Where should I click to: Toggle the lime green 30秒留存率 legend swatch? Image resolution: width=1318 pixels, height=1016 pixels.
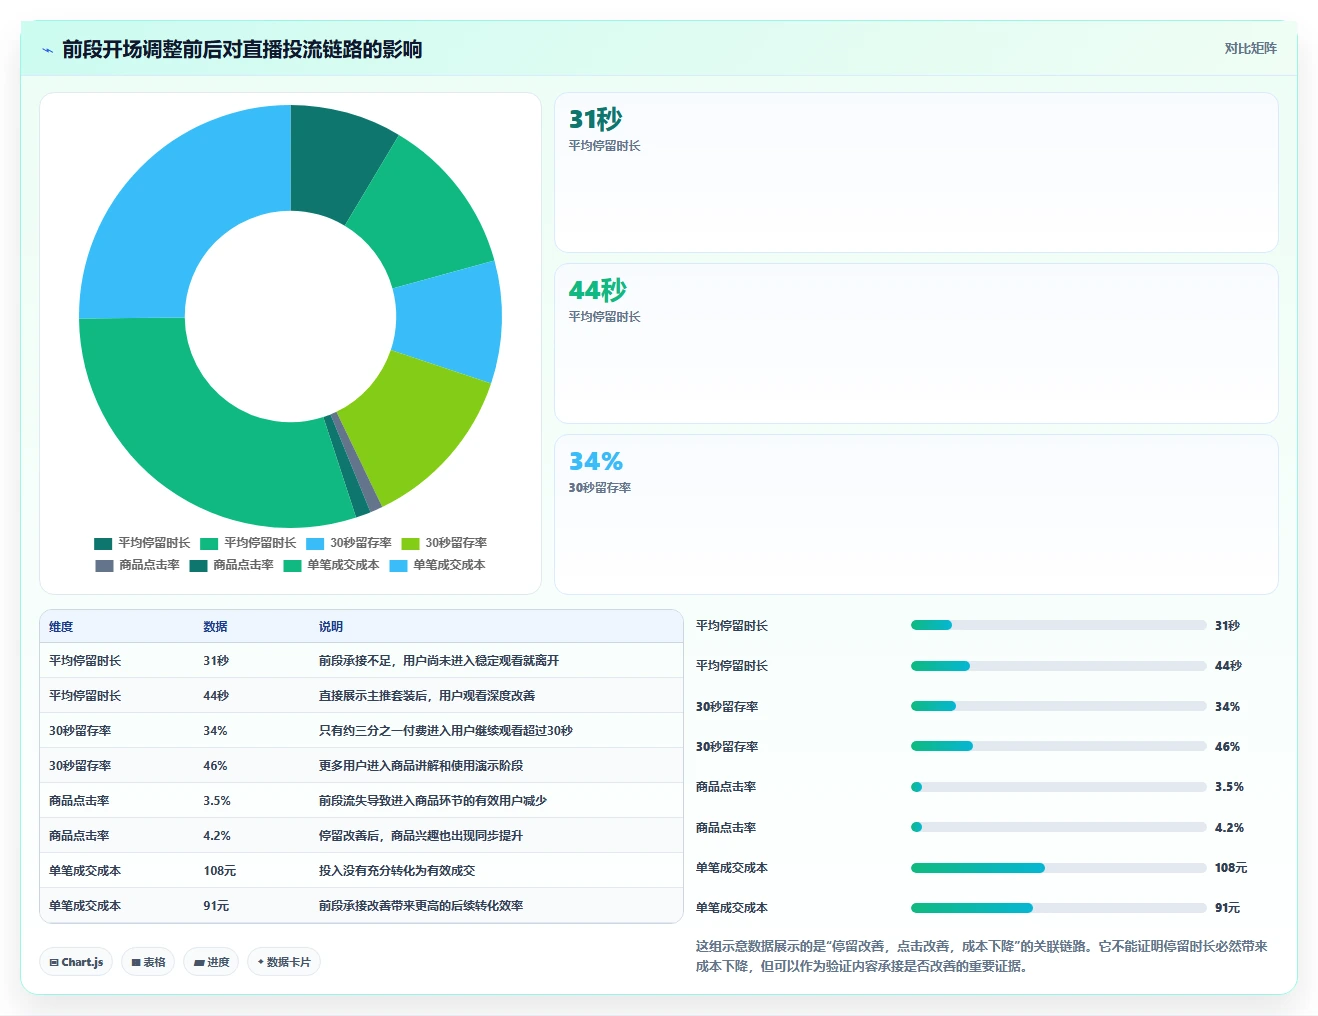click(410, 543)
